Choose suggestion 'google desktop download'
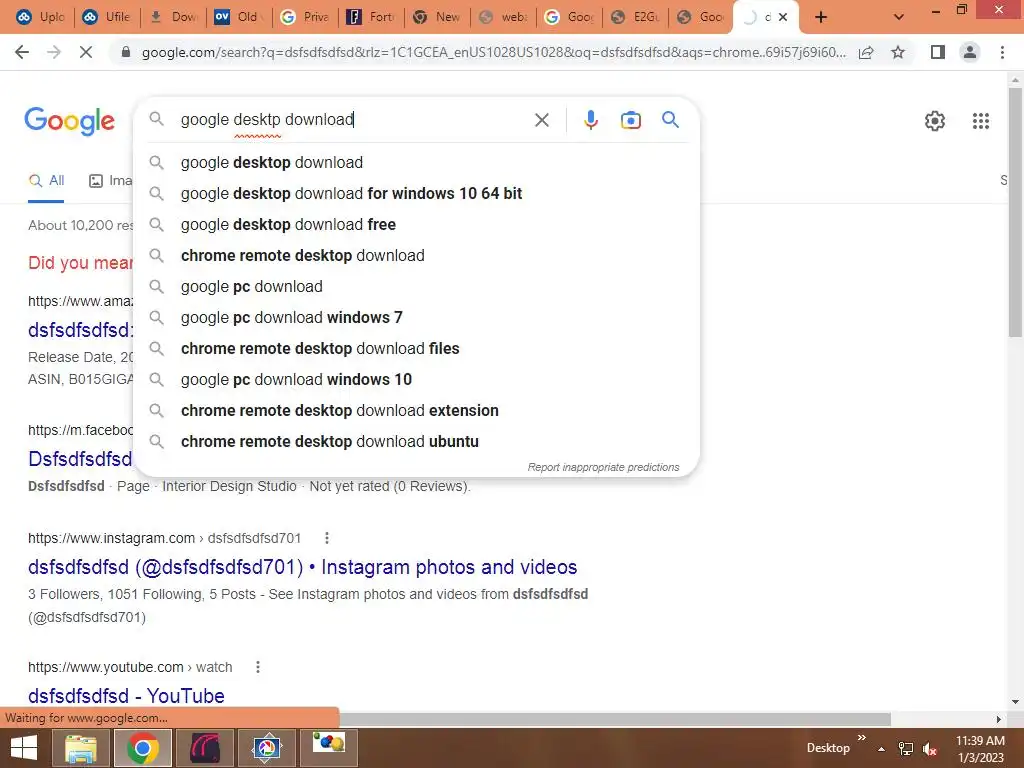The height and width of the screenshot is (768, 1024). coord(417,163)
